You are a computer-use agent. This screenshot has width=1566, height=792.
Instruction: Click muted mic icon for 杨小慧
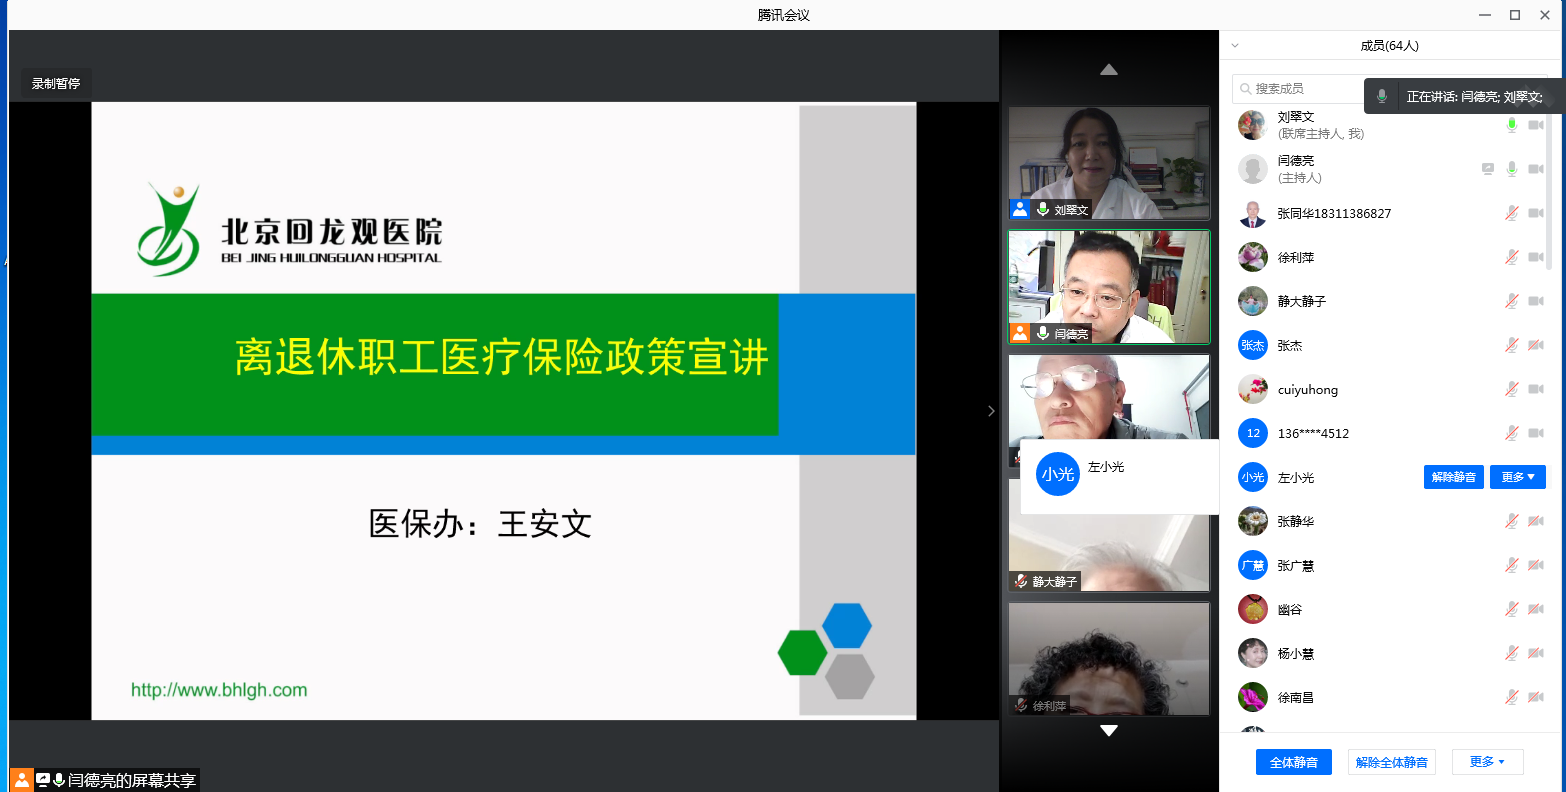[1512, 653]
